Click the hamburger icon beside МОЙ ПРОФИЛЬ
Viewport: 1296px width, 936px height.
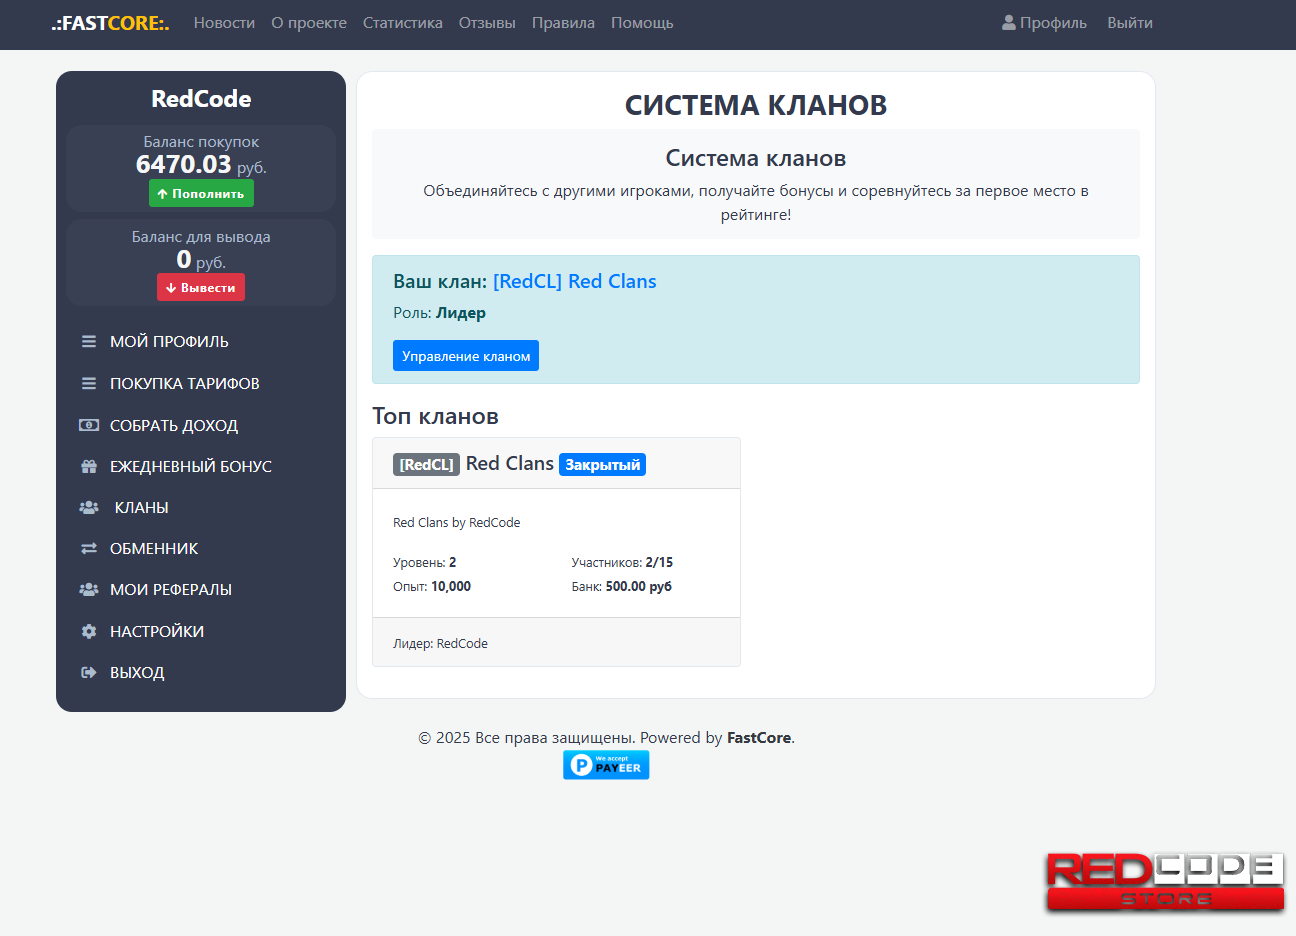point(89,342)
